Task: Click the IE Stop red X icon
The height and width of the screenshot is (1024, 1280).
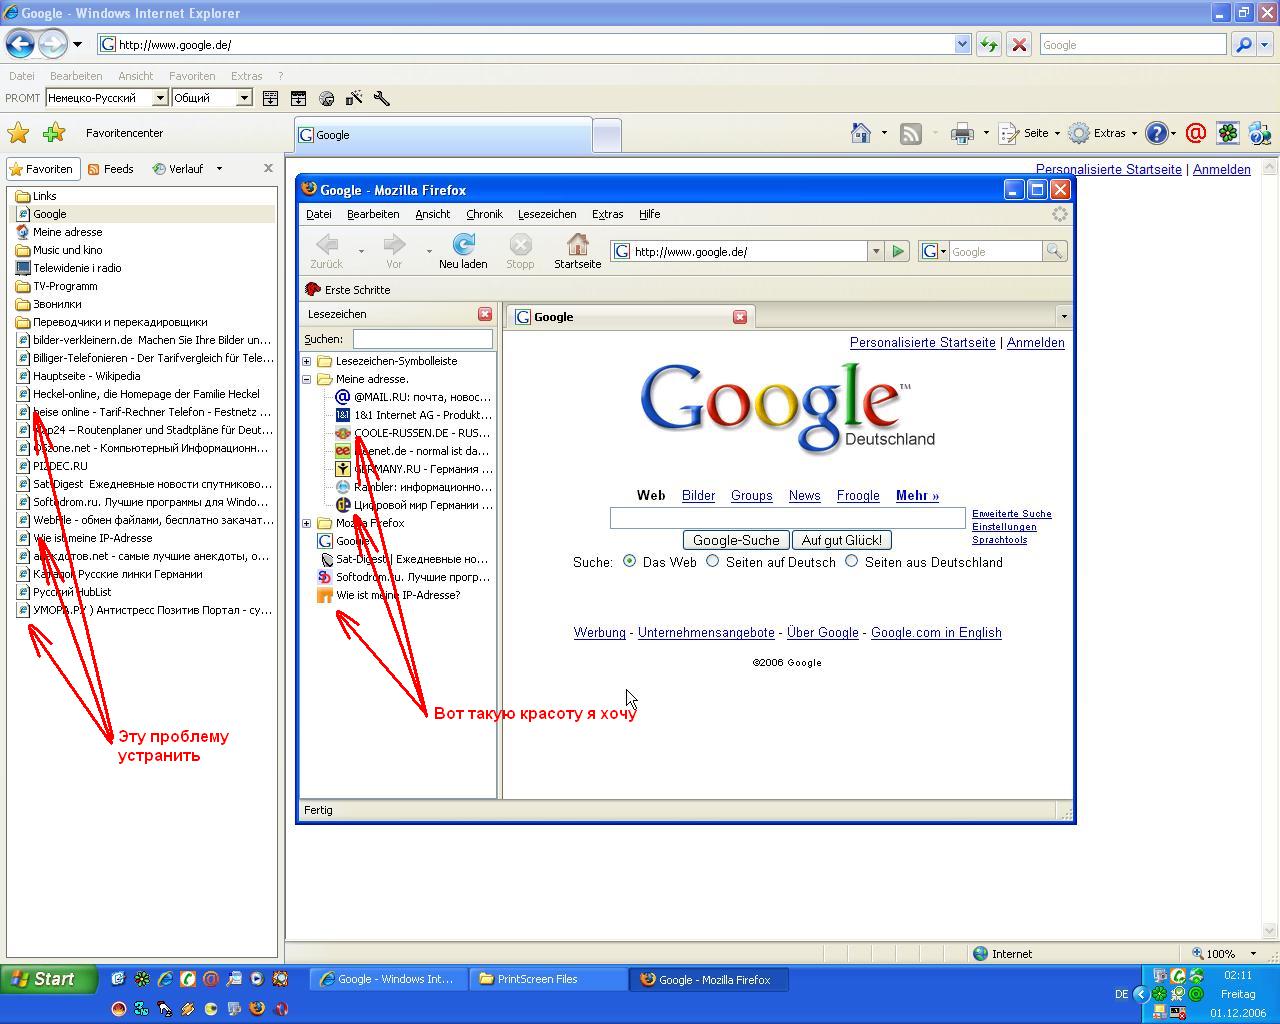Action: pyautogui.click(x=1019, y=44)
